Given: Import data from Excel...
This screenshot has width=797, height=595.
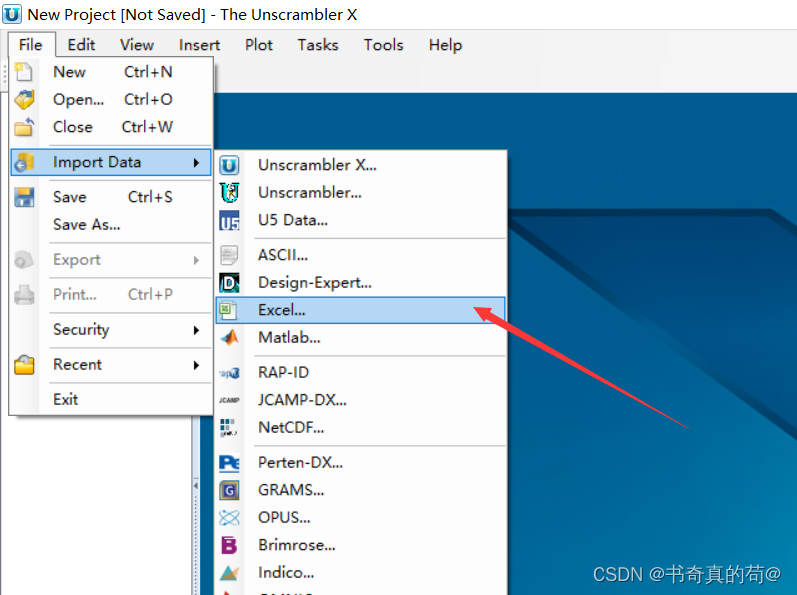Looking at the screenshot, I should (360, 310).
